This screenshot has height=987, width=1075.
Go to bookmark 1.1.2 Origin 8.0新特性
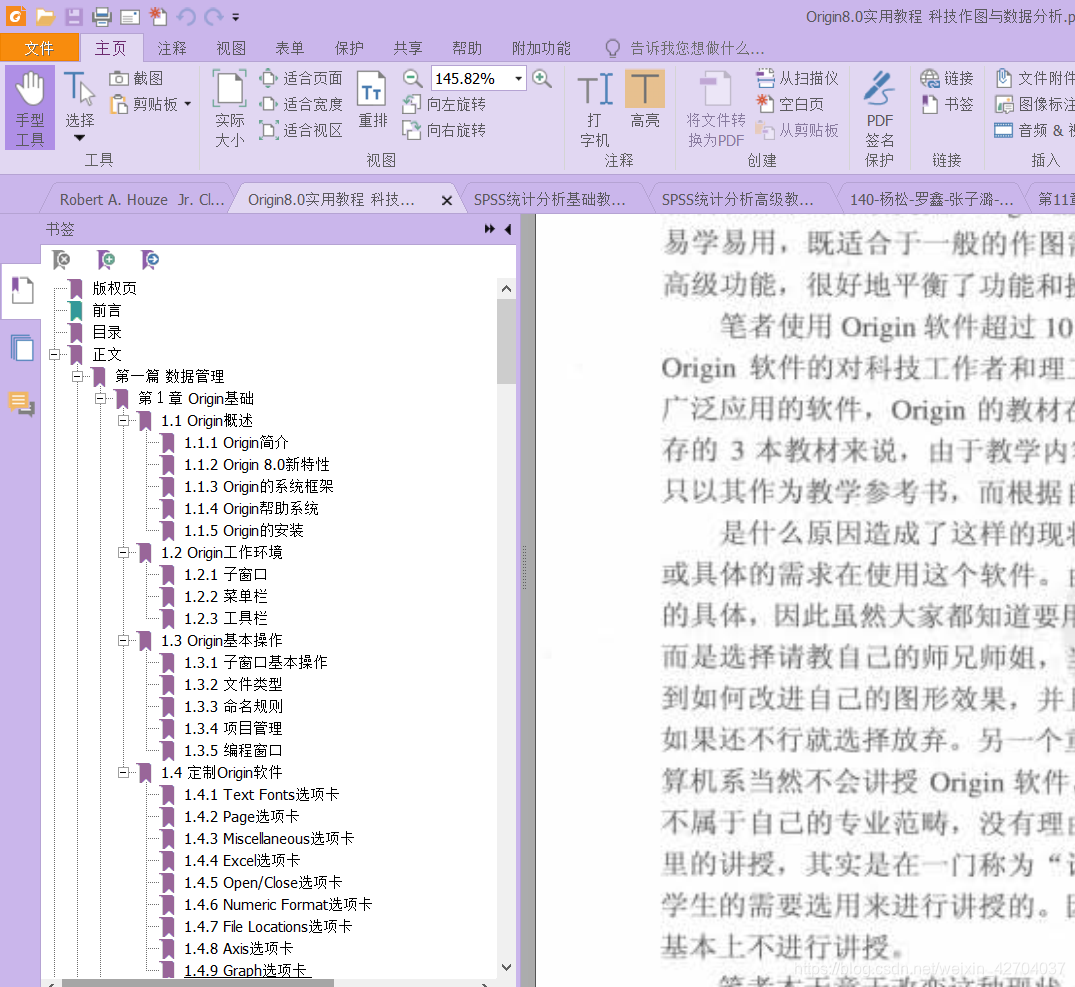click(x=256, y=465)
